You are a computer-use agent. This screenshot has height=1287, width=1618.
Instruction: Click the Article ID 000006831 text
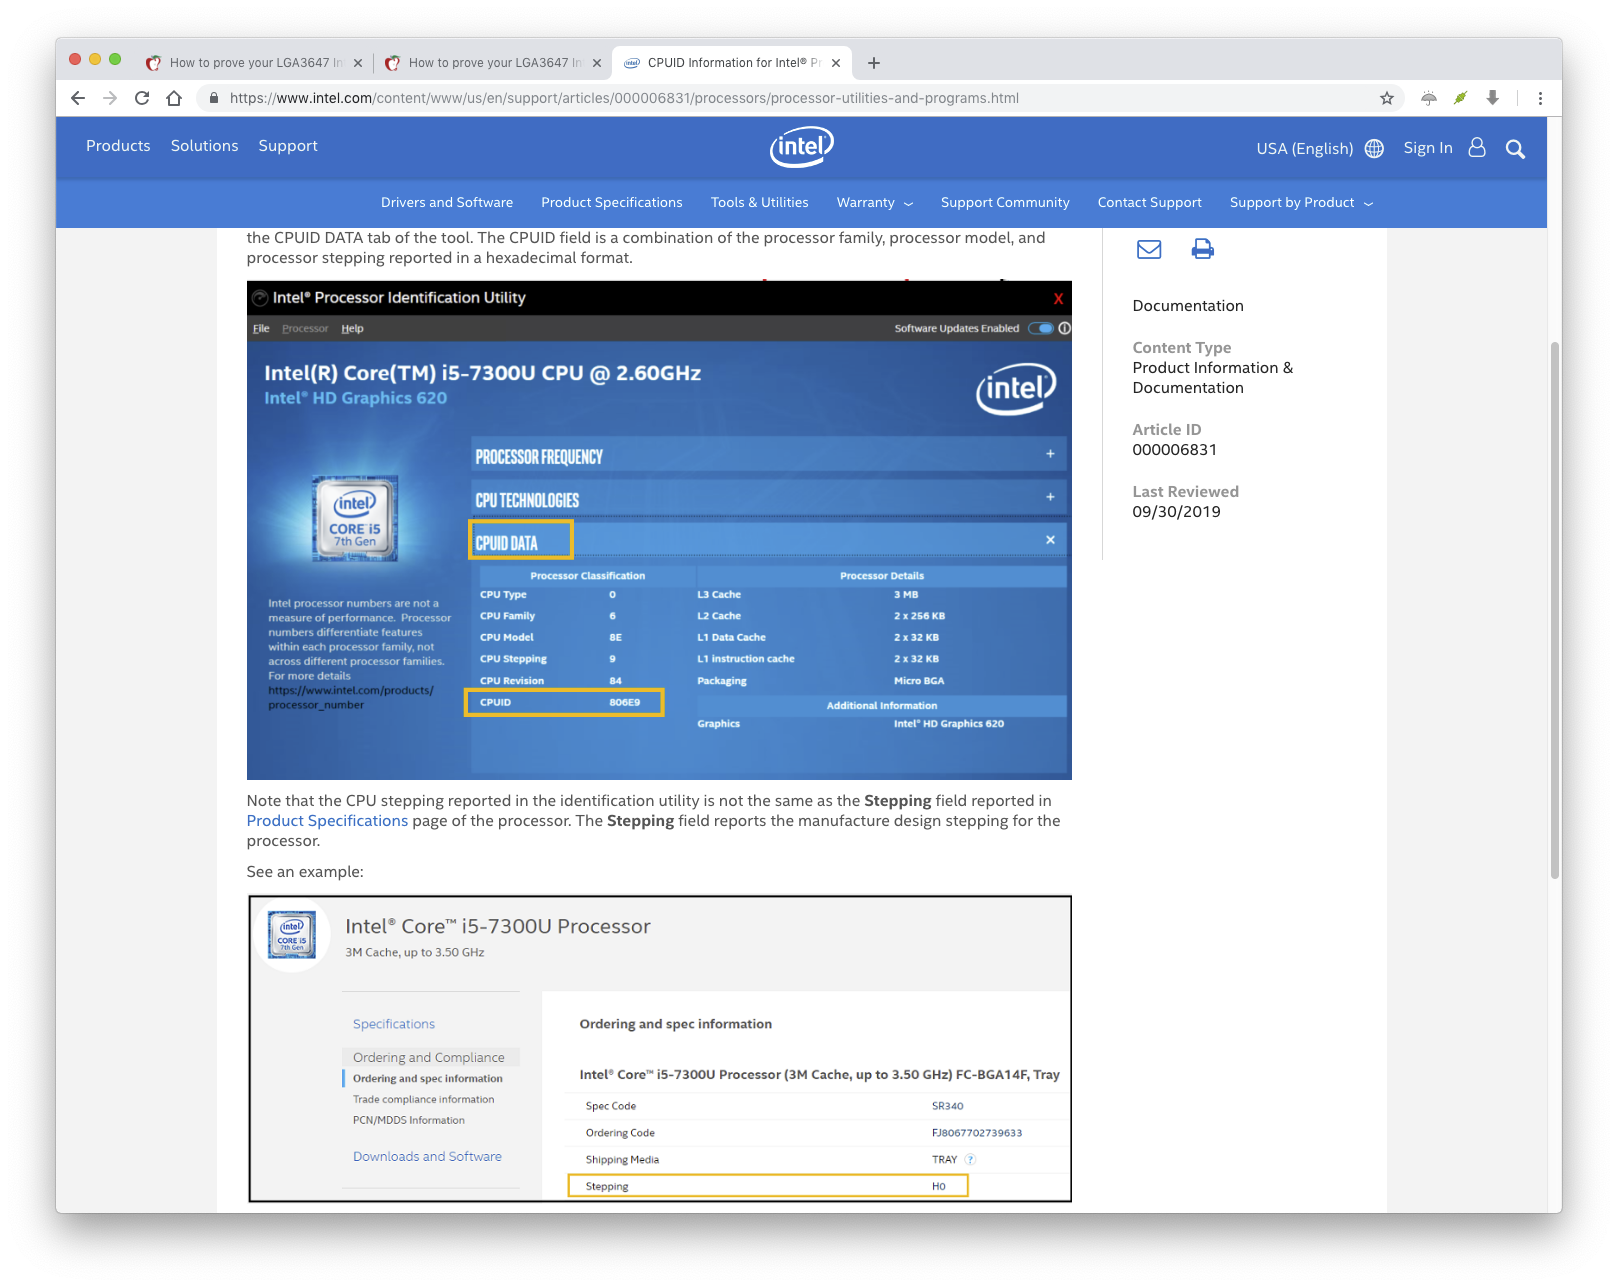click(1174, 450)
